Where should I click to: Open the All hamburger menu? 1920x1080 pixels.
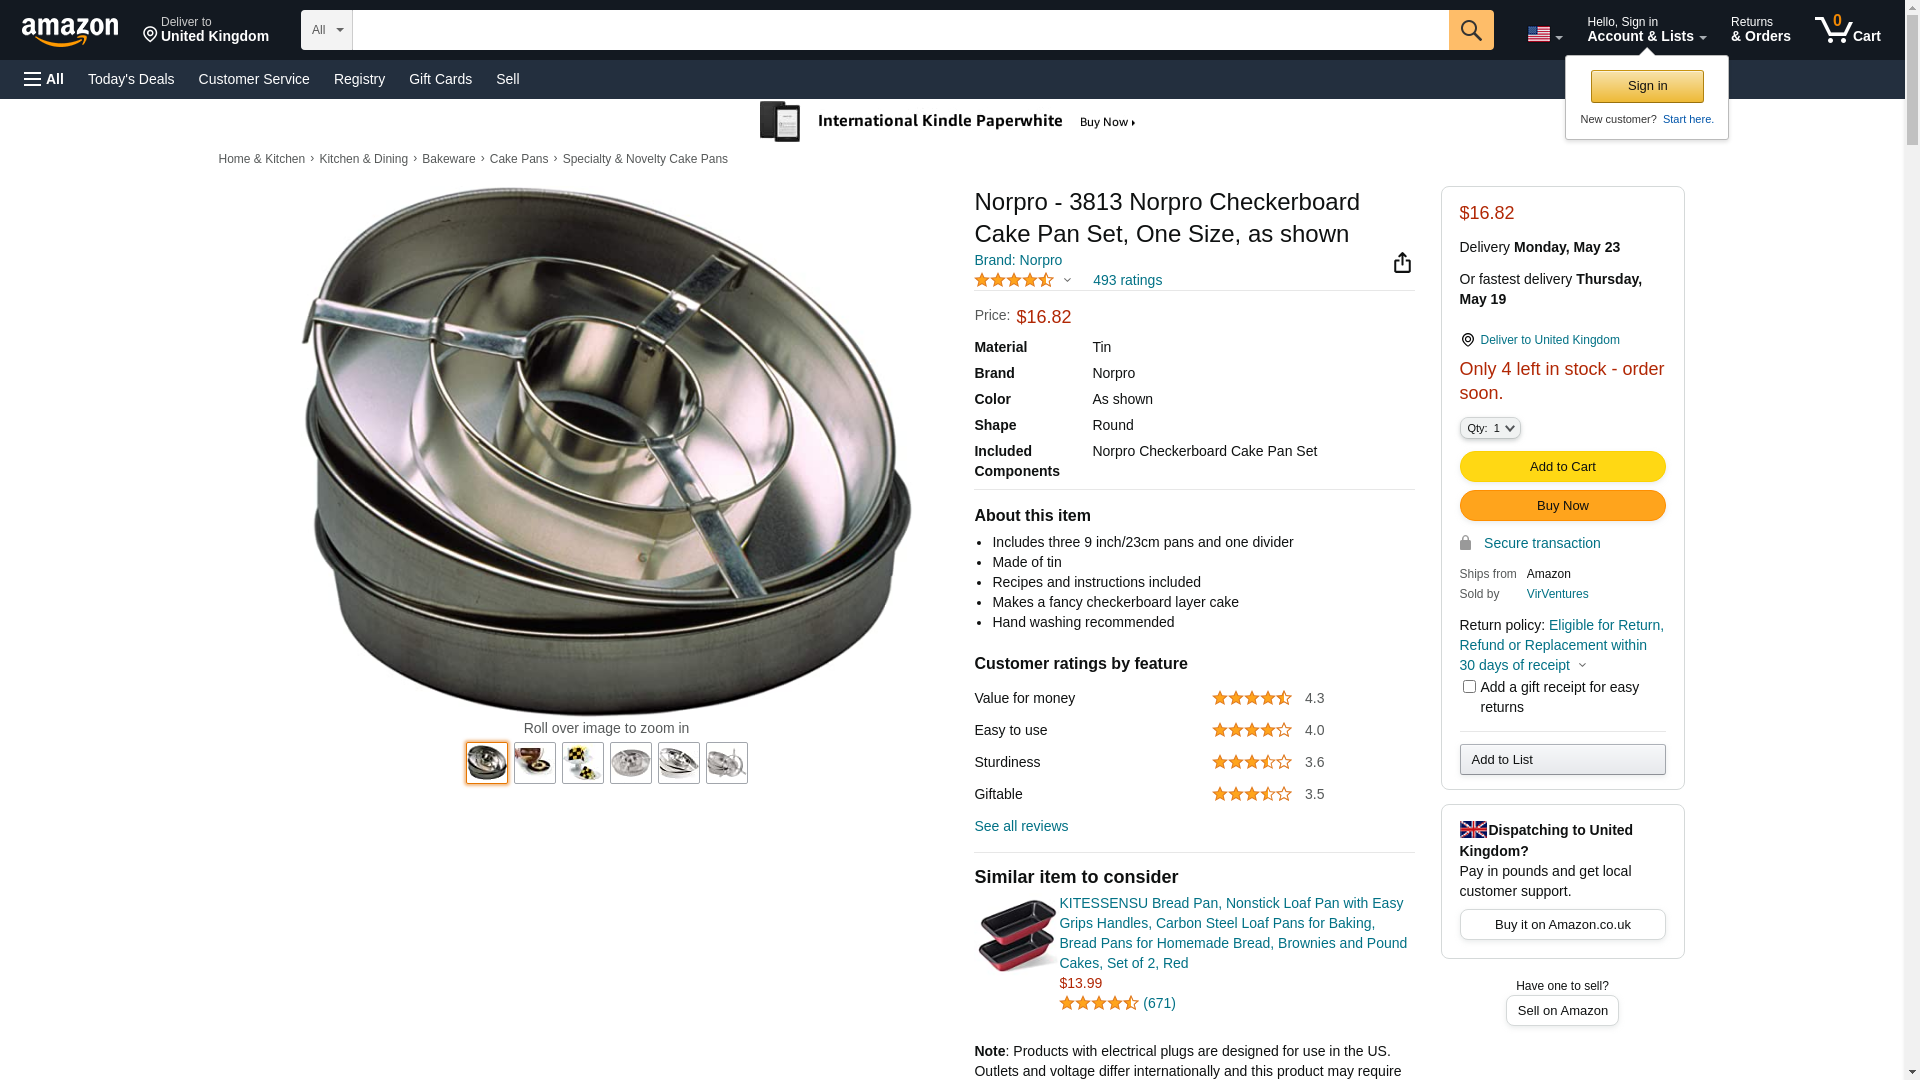44,79
